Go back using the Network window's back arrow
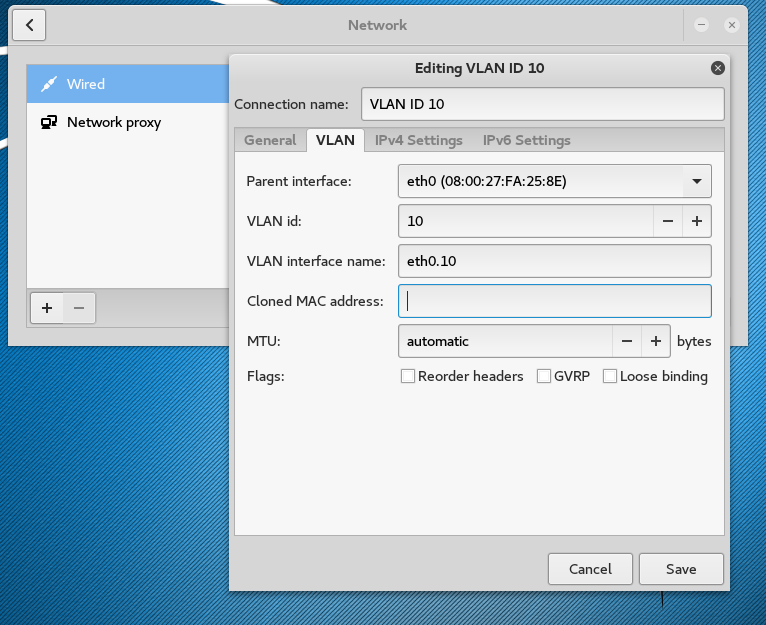The image size is (766, 625). pos(29,25)
